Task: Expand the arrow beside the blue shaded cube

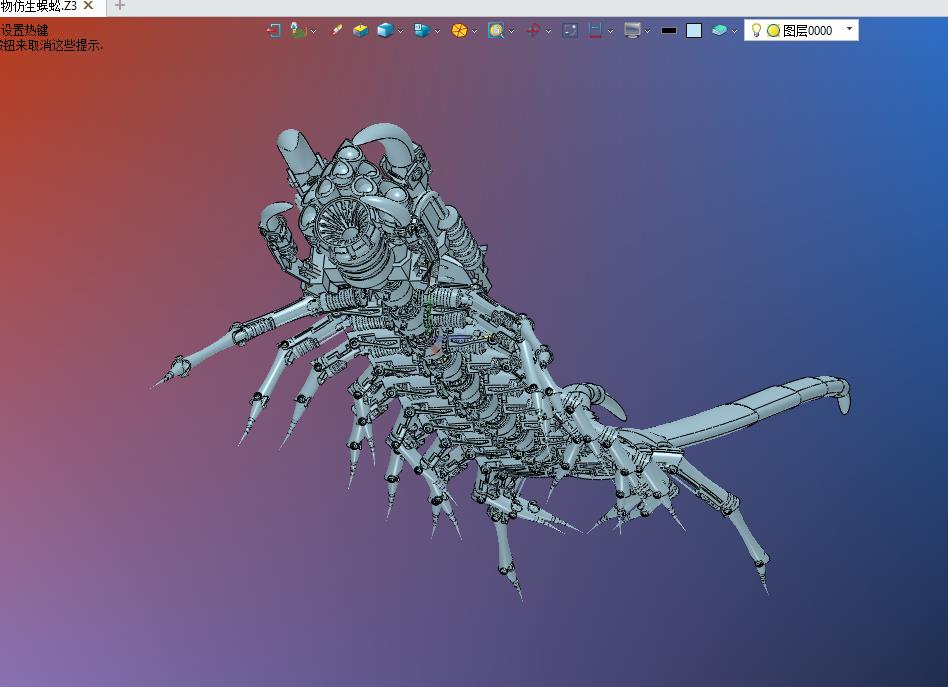Action: pyautogui.click(x=401, y=32)
